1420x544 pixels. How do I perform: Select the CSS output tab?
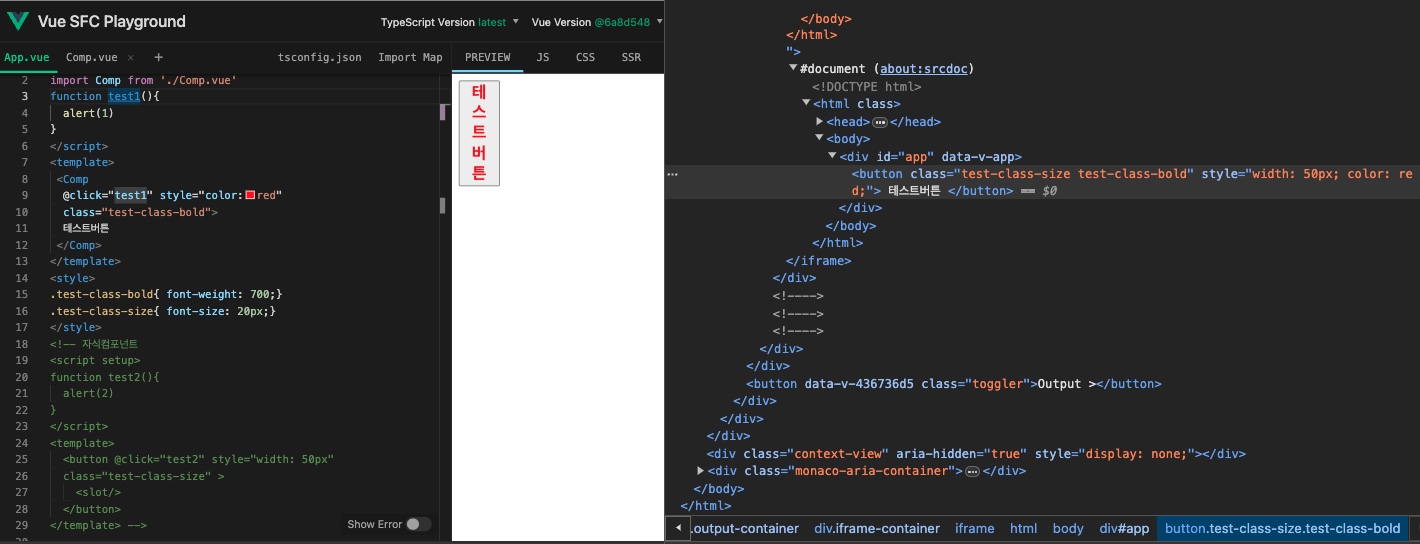[585, 57]
